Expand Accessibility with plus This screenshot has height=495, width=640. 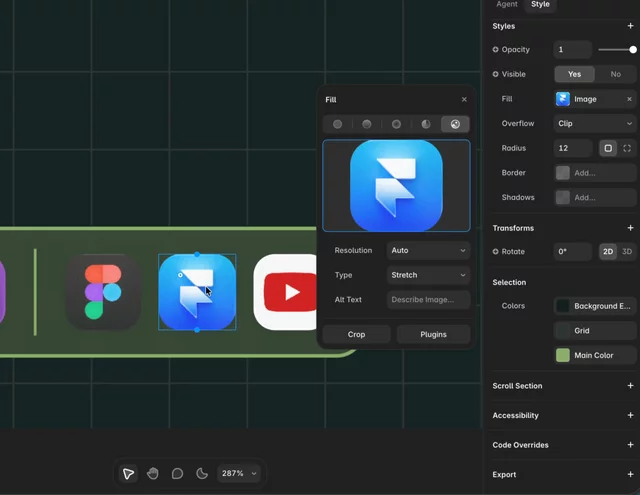(x=630, y=415)
